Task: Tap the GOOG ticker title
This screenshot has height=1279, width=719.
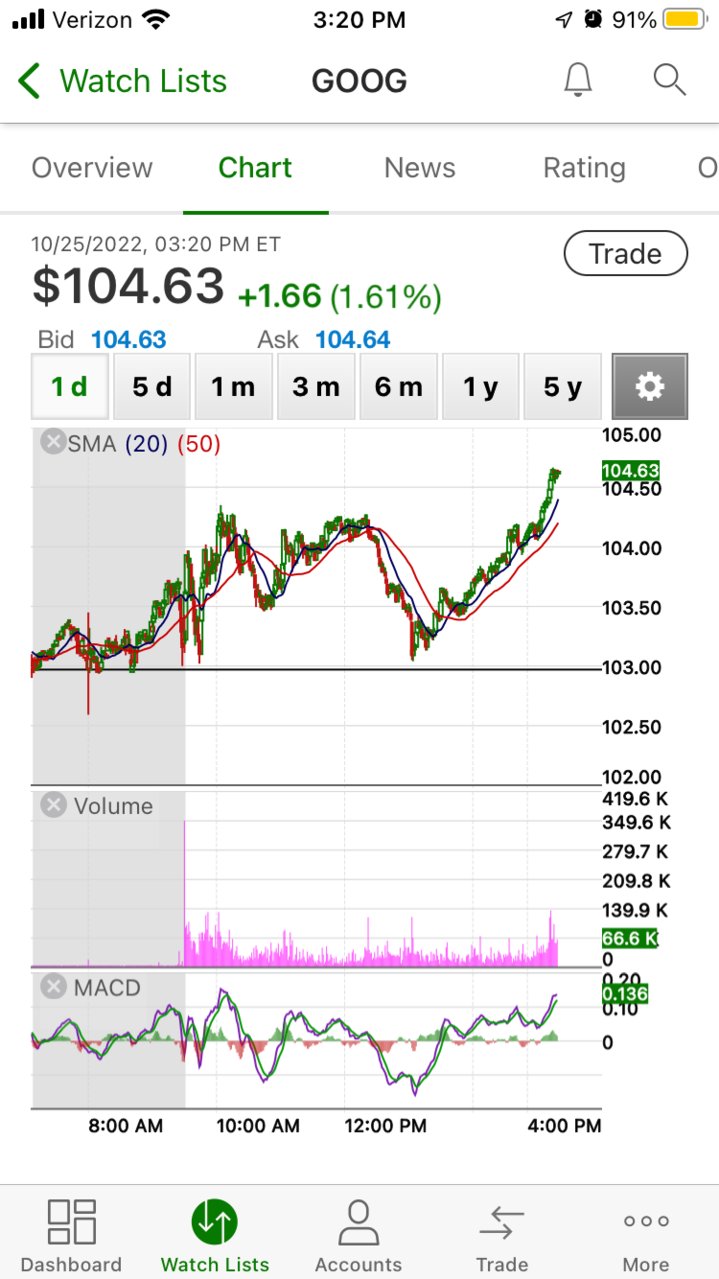Action: click(x=359, y=81)
